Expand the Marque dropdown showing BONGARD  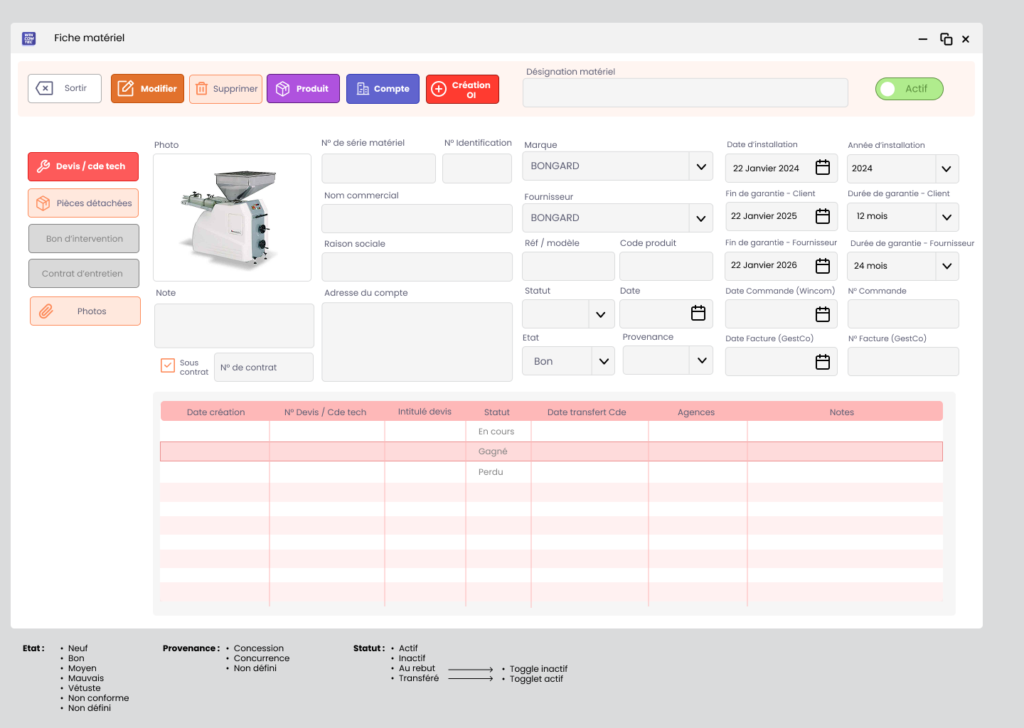(699, 166)
